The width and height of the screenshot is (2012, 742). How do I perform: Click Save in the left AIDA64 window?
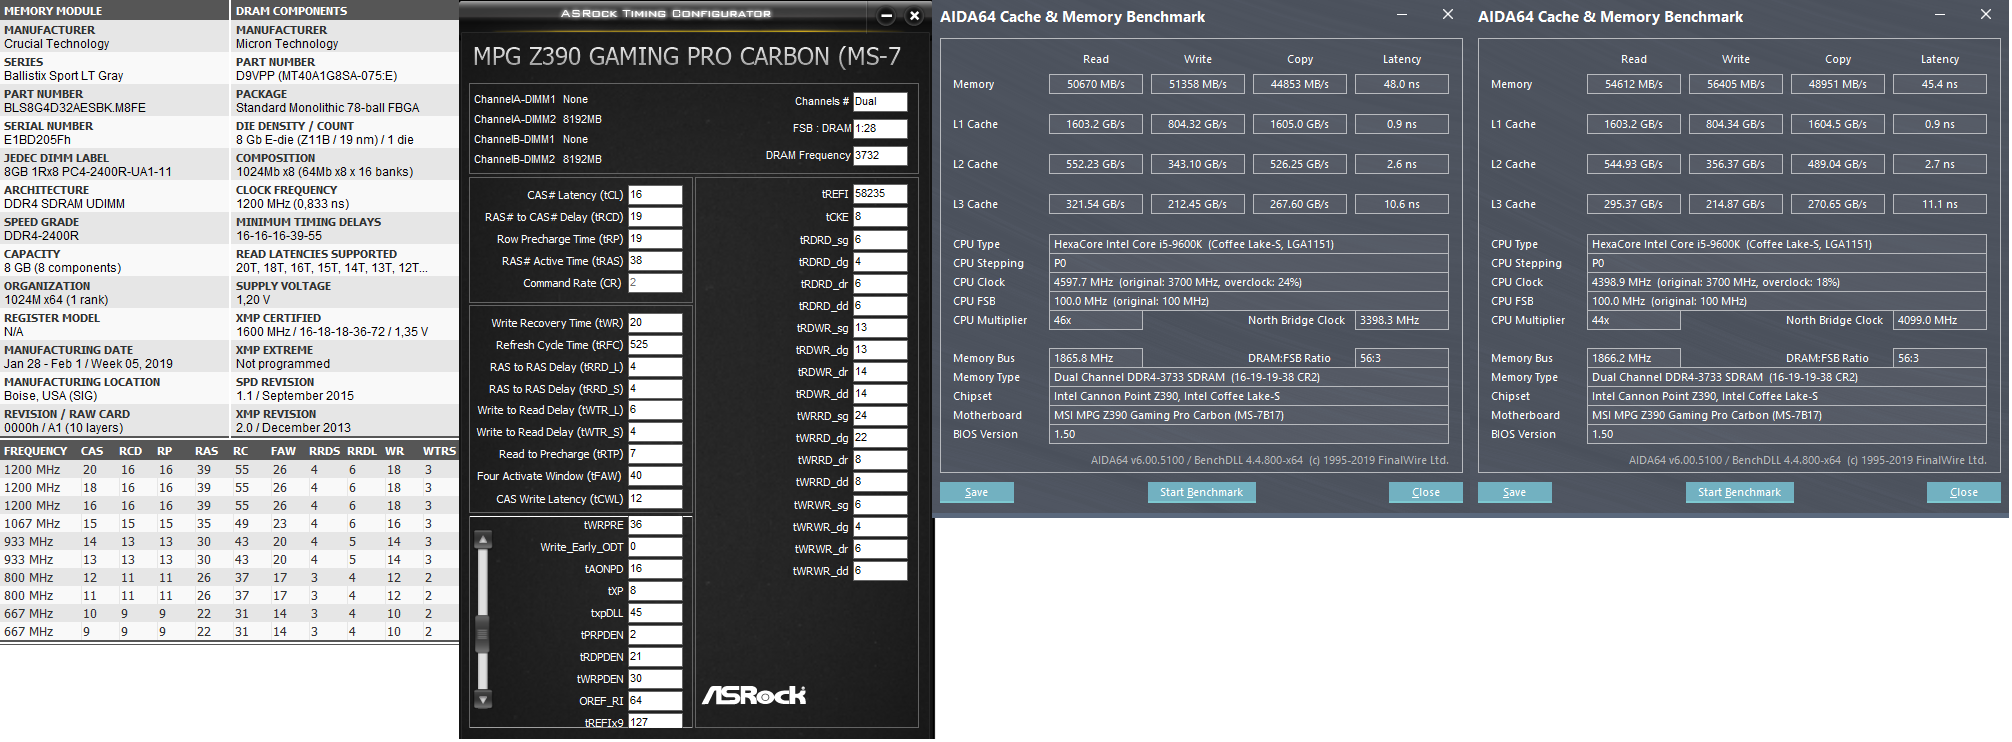click(x=977, y=492)
